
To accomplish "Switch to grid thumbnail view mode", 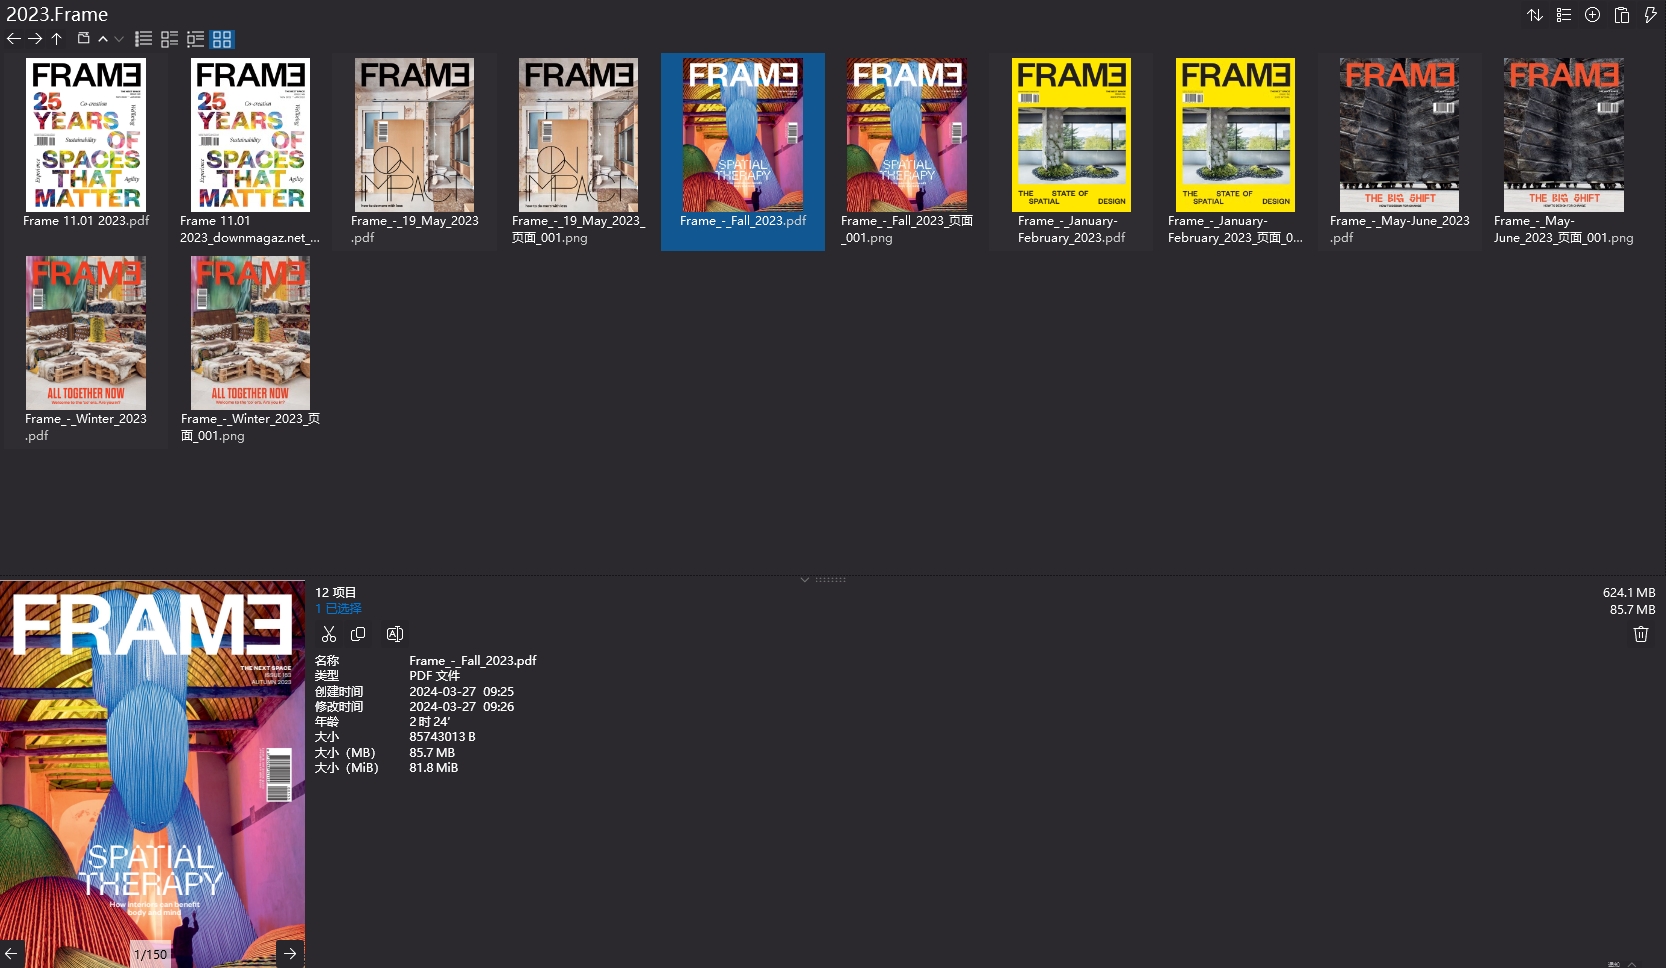I will (222, 39).
